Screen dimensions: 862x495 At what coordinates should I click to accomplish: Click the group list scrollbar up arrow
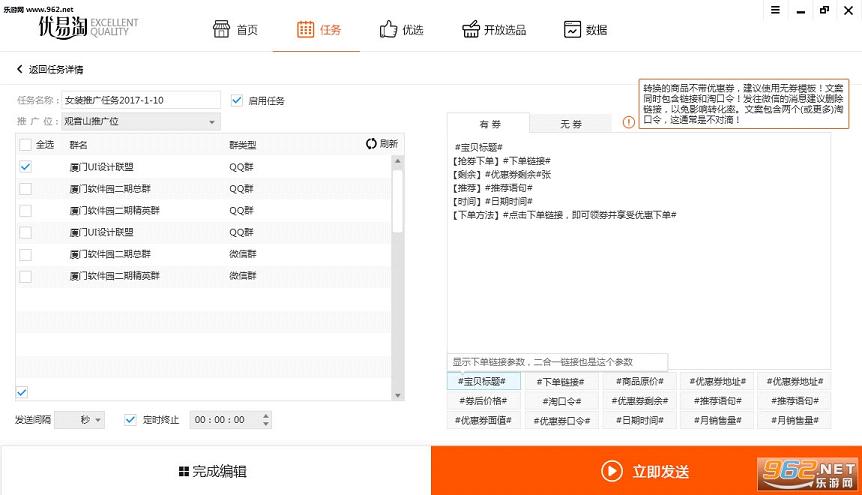pyautogui.click(x=397, y=161)
